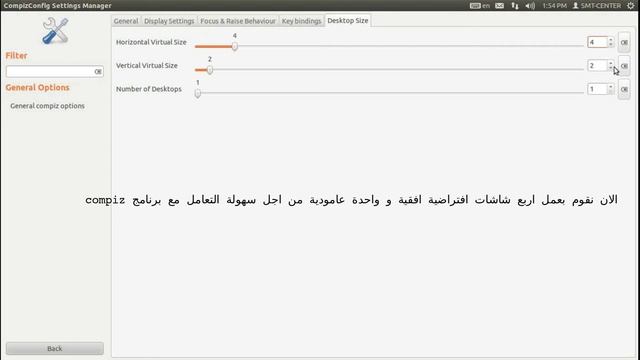
Task: Click the General Options heading
Action: click(37, 87)
